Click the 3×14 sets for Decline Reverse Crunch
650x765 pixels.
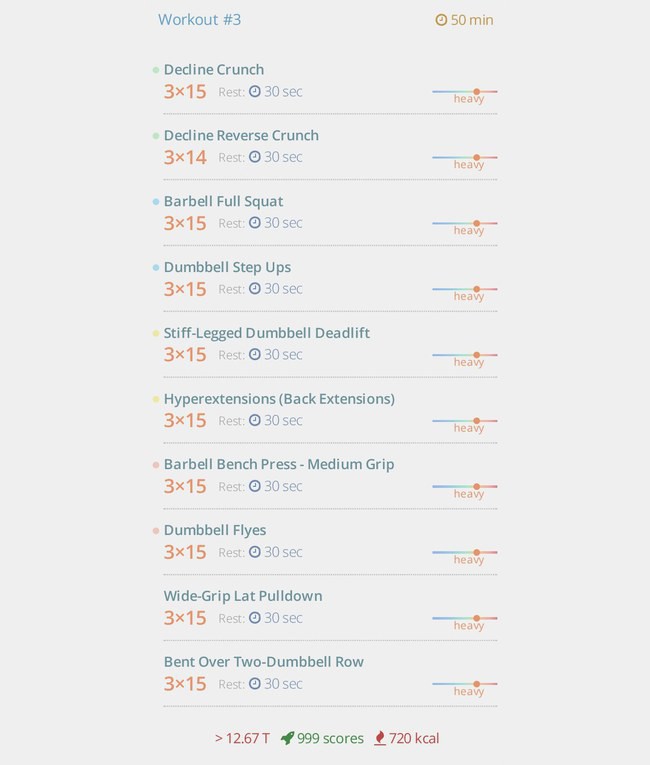click(185, 158)
